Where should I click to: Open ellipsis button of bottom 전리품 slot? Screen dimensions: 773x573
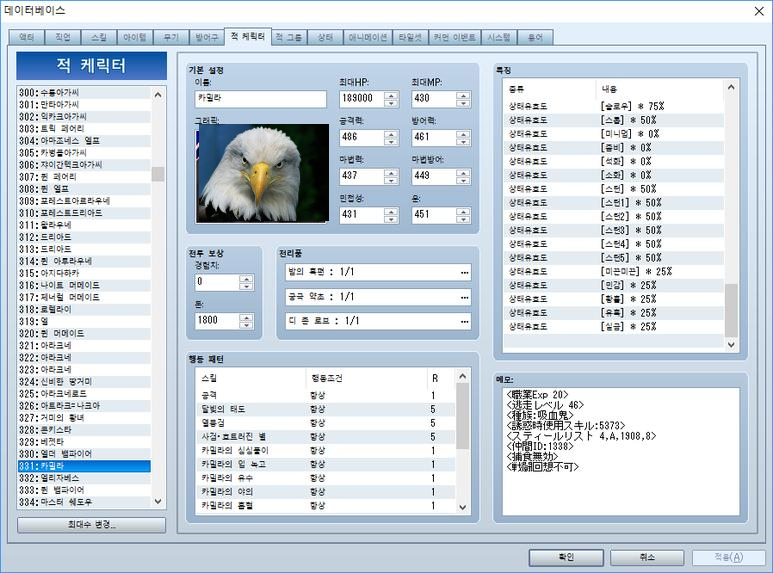(464, 321)
